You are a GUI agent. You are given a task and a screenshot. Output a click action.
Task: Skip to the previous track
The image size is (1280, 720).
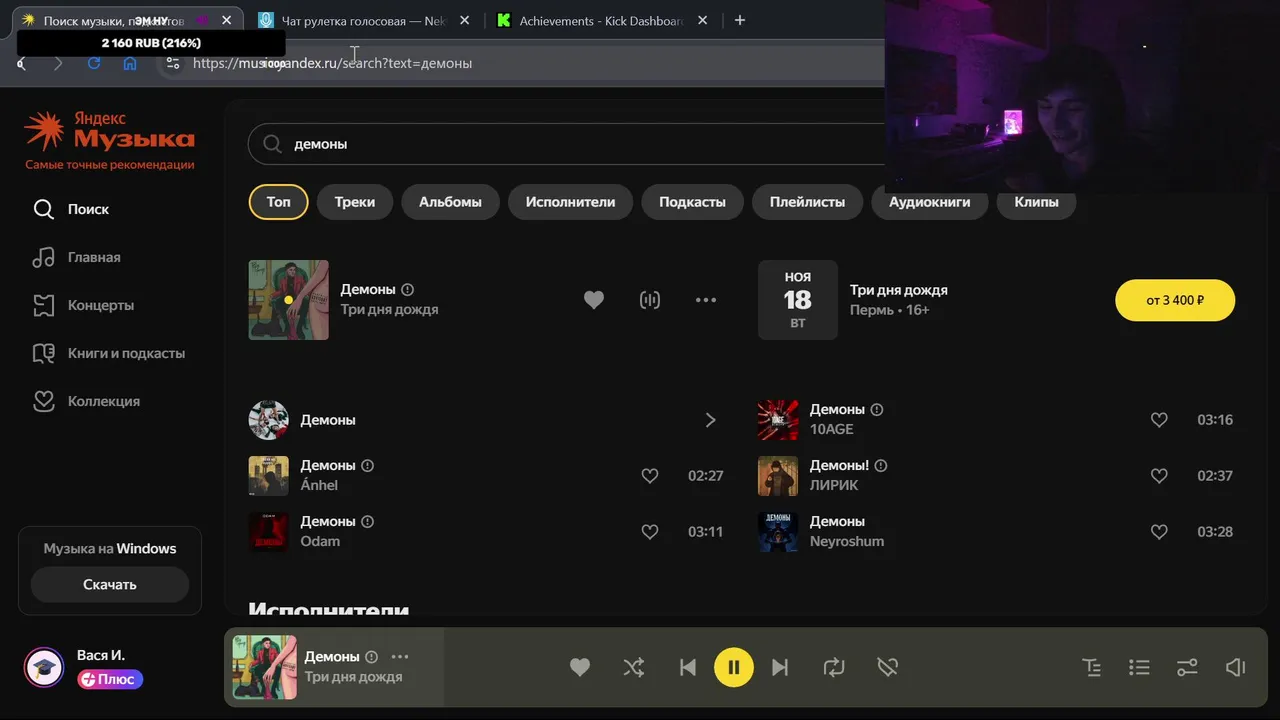(x=688, y=667)
